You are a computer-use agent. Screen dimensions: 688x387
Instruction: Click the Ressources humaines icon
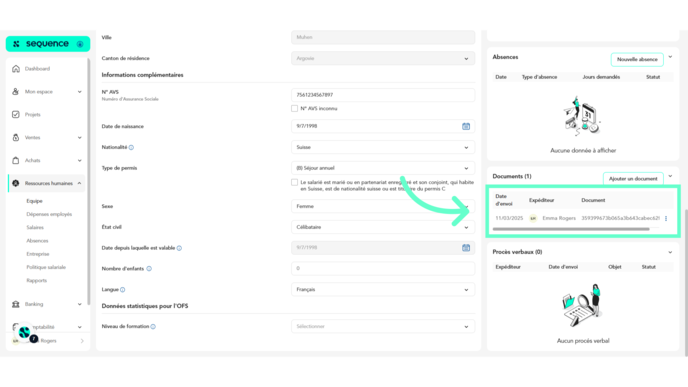(16, 183)
